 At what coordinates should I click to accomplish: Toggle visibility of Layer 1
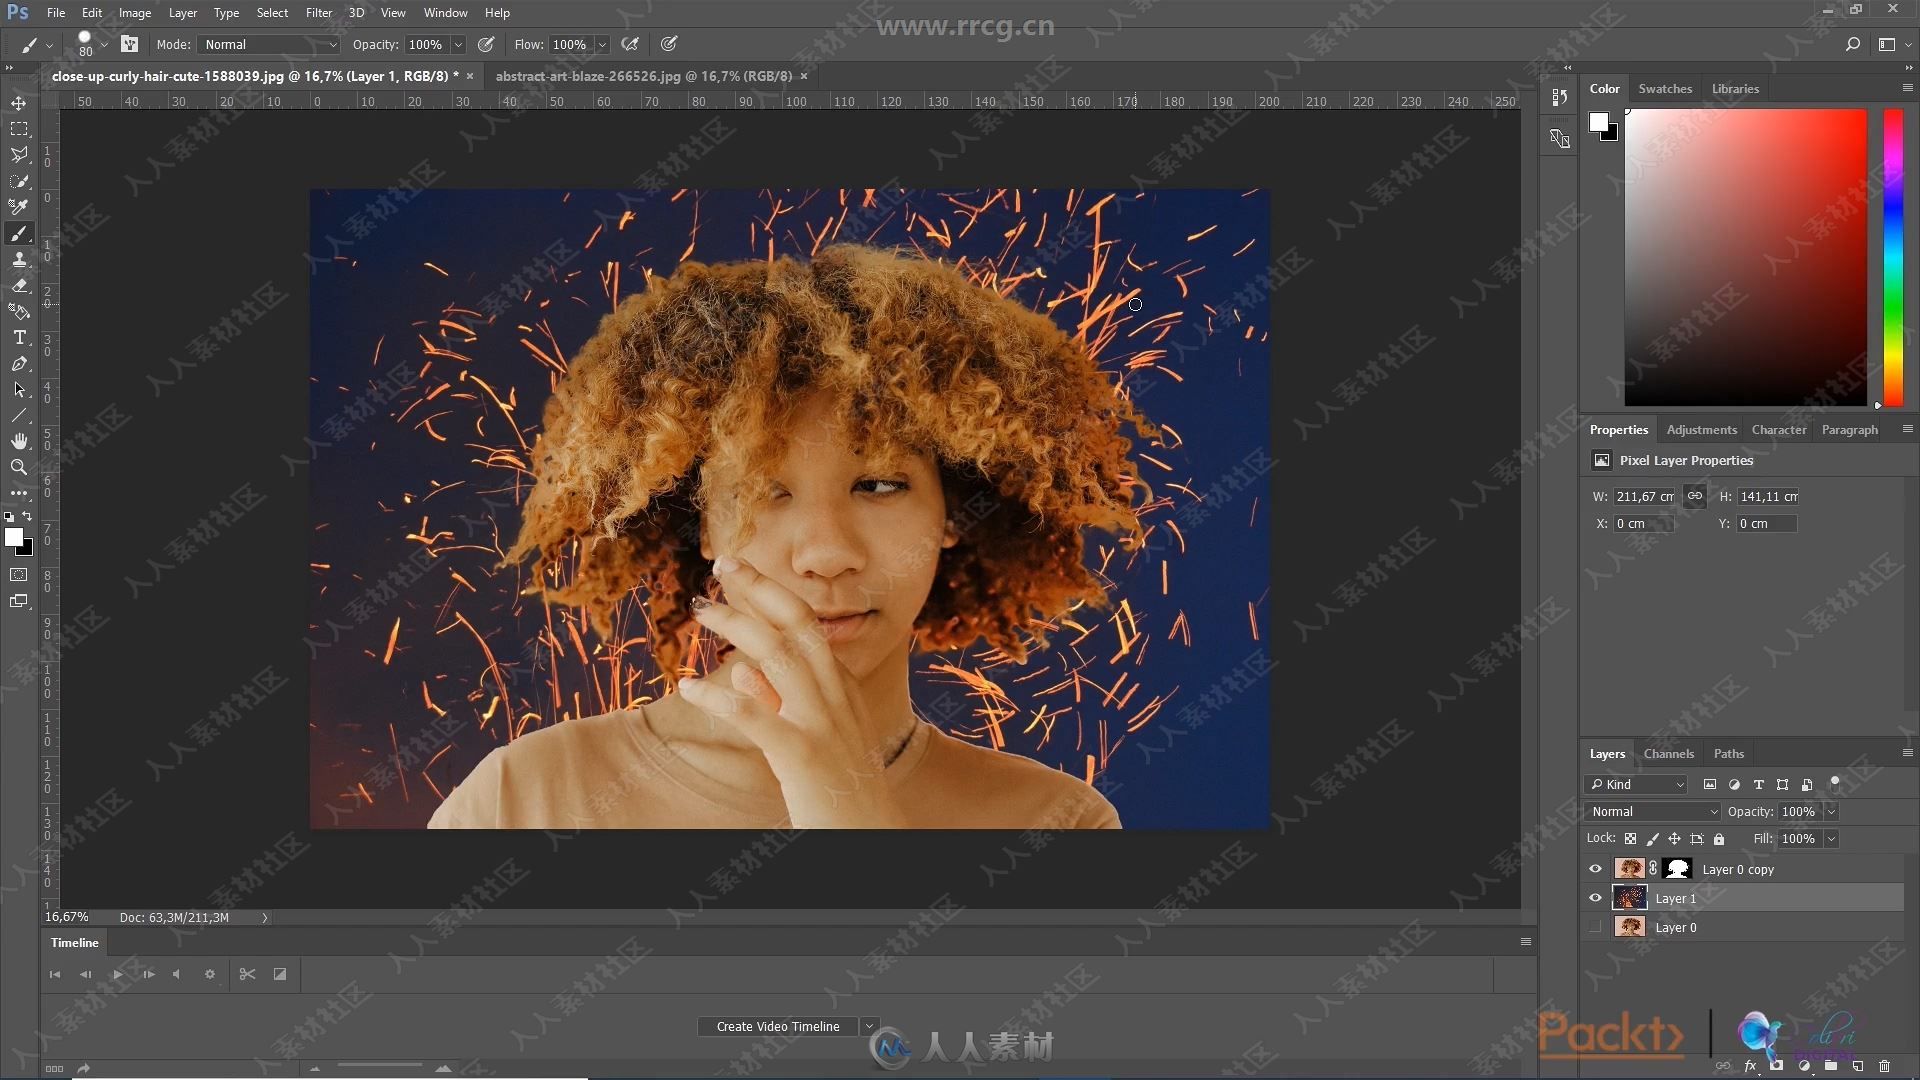point(1596,898)
